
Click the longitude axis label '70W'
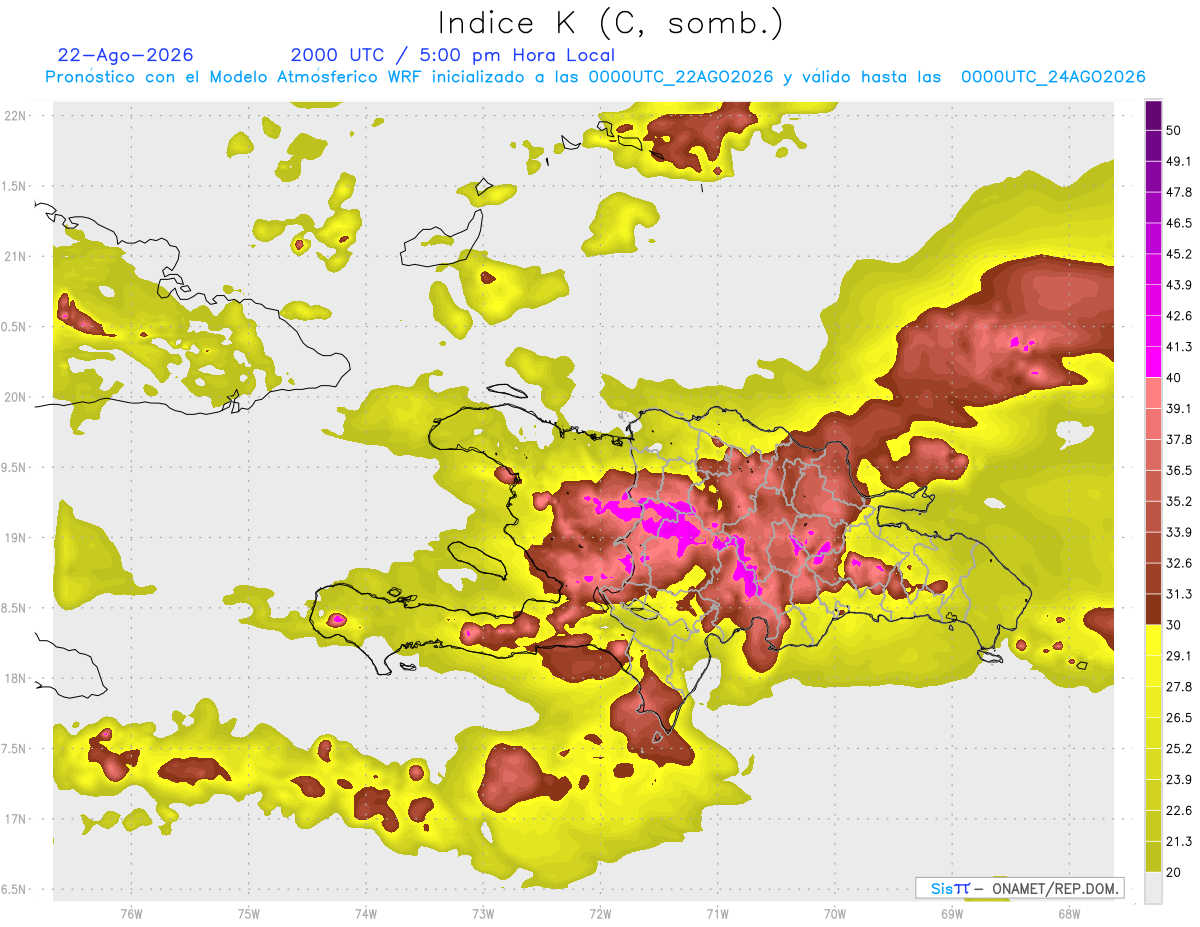pyautogui.click(x=834, y=914)
